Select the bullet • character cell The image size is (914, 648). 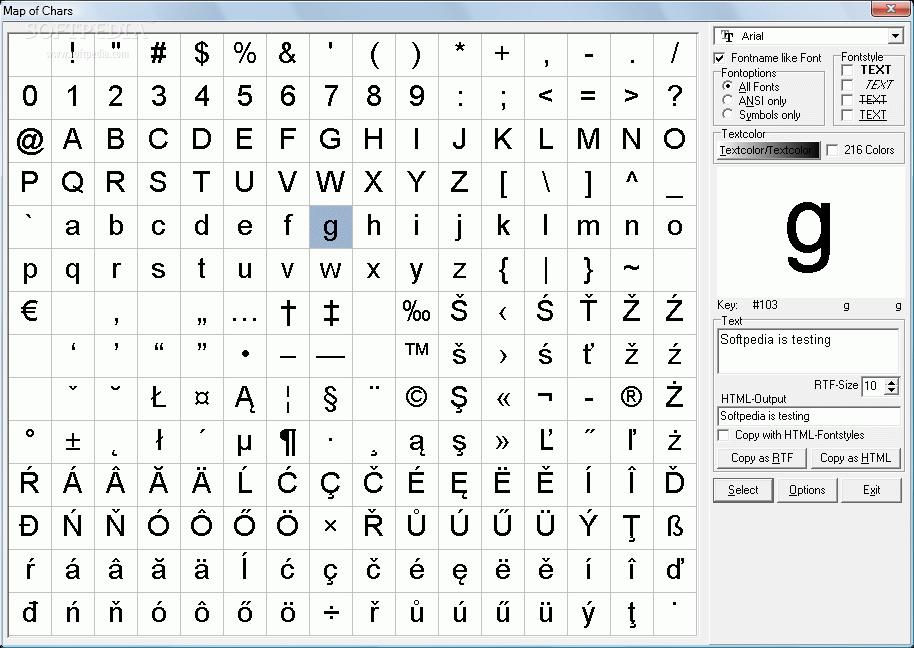pos(245,356)
